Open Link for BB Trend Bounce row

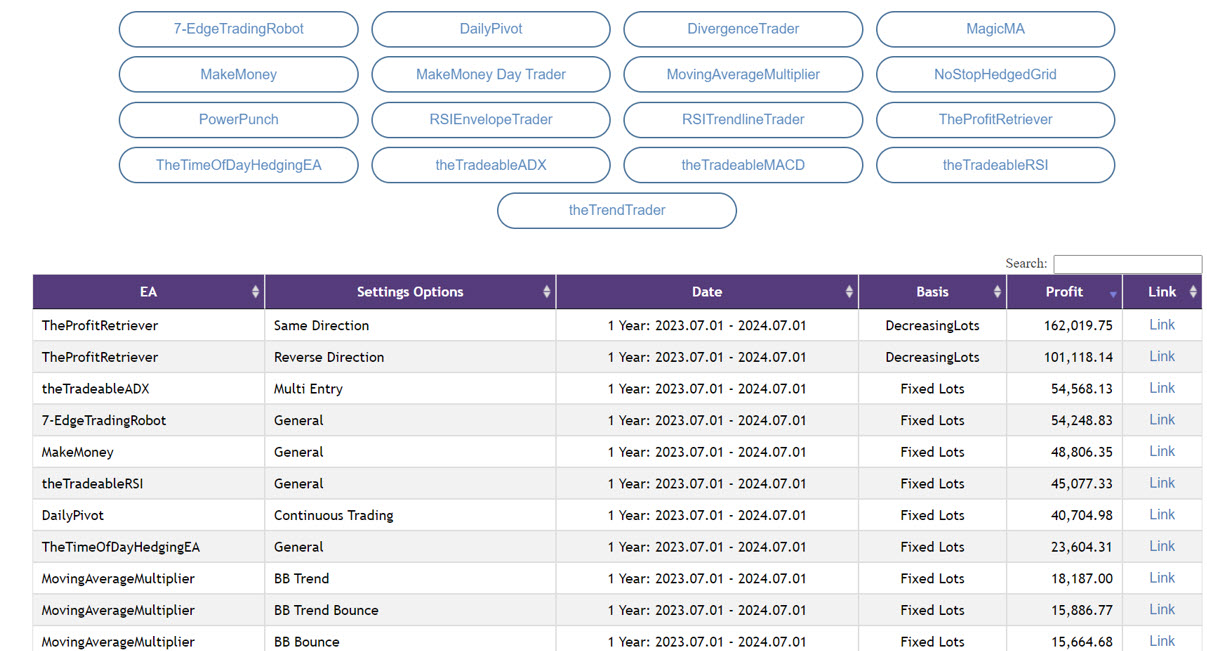1162,610
